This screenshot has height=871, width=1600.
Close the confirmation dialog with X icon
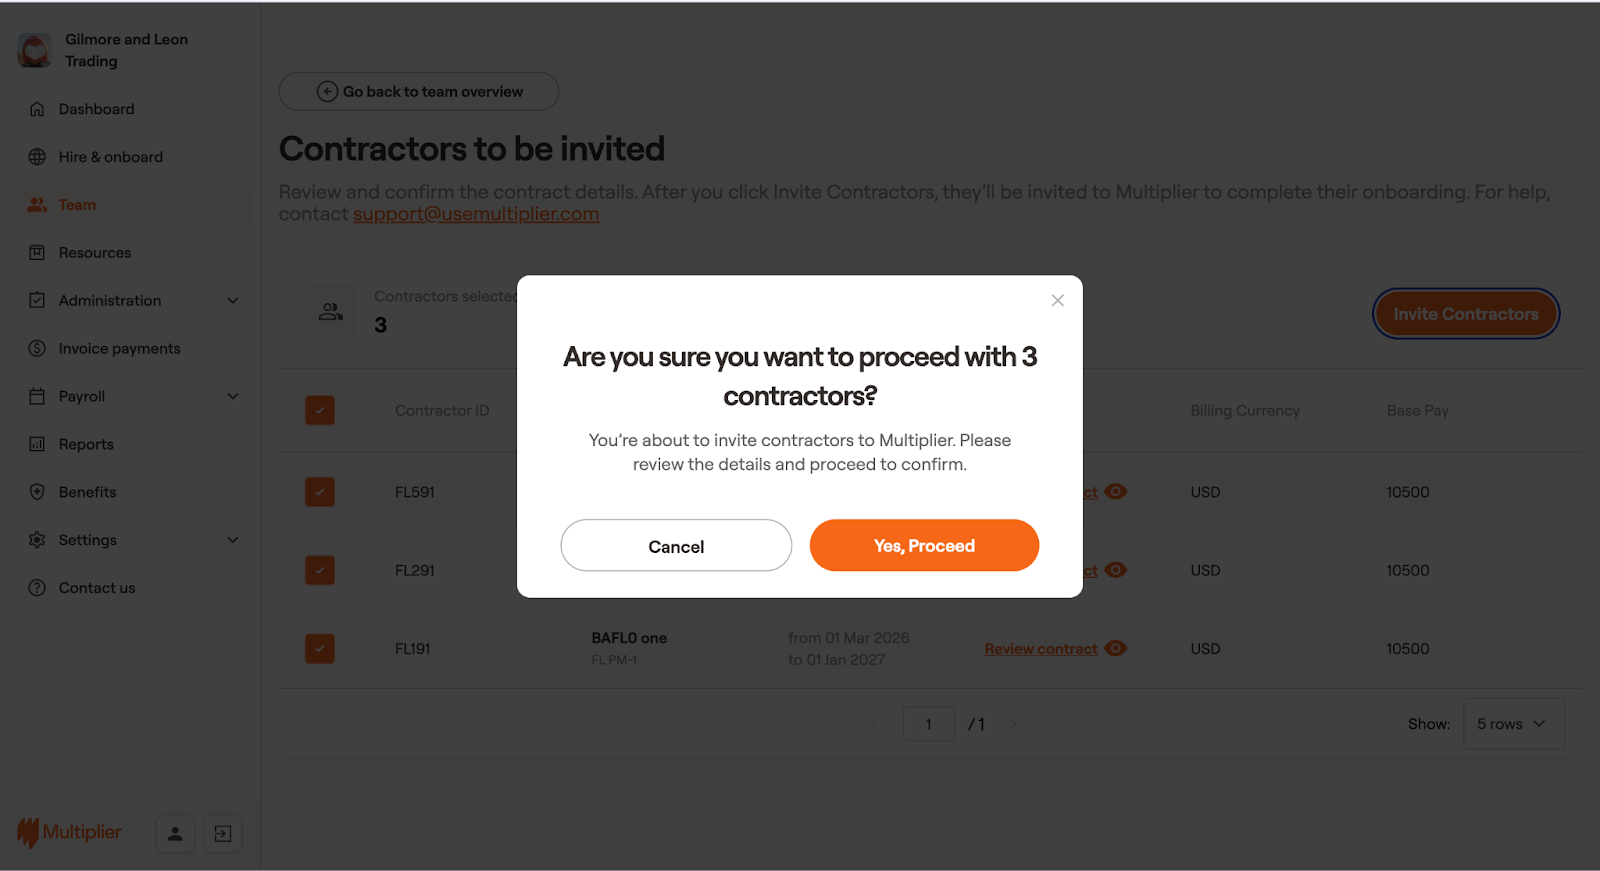(1057, 300)
